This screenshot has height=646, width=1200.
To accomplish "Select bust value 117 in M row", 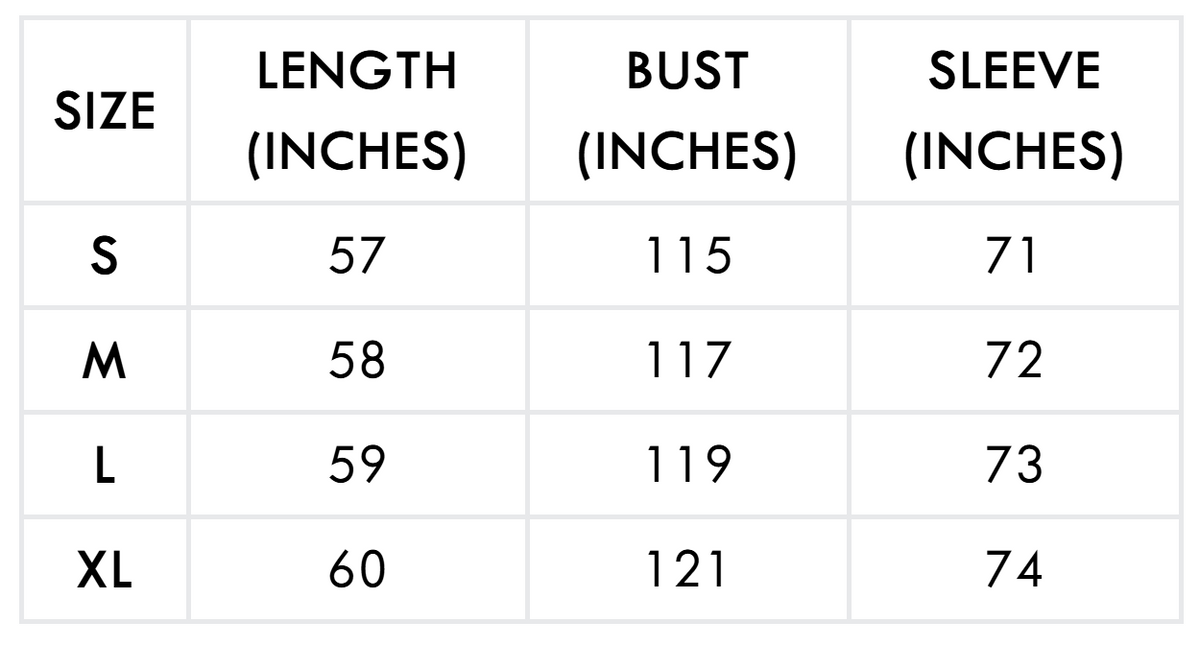I will click(x=687, y=360).
